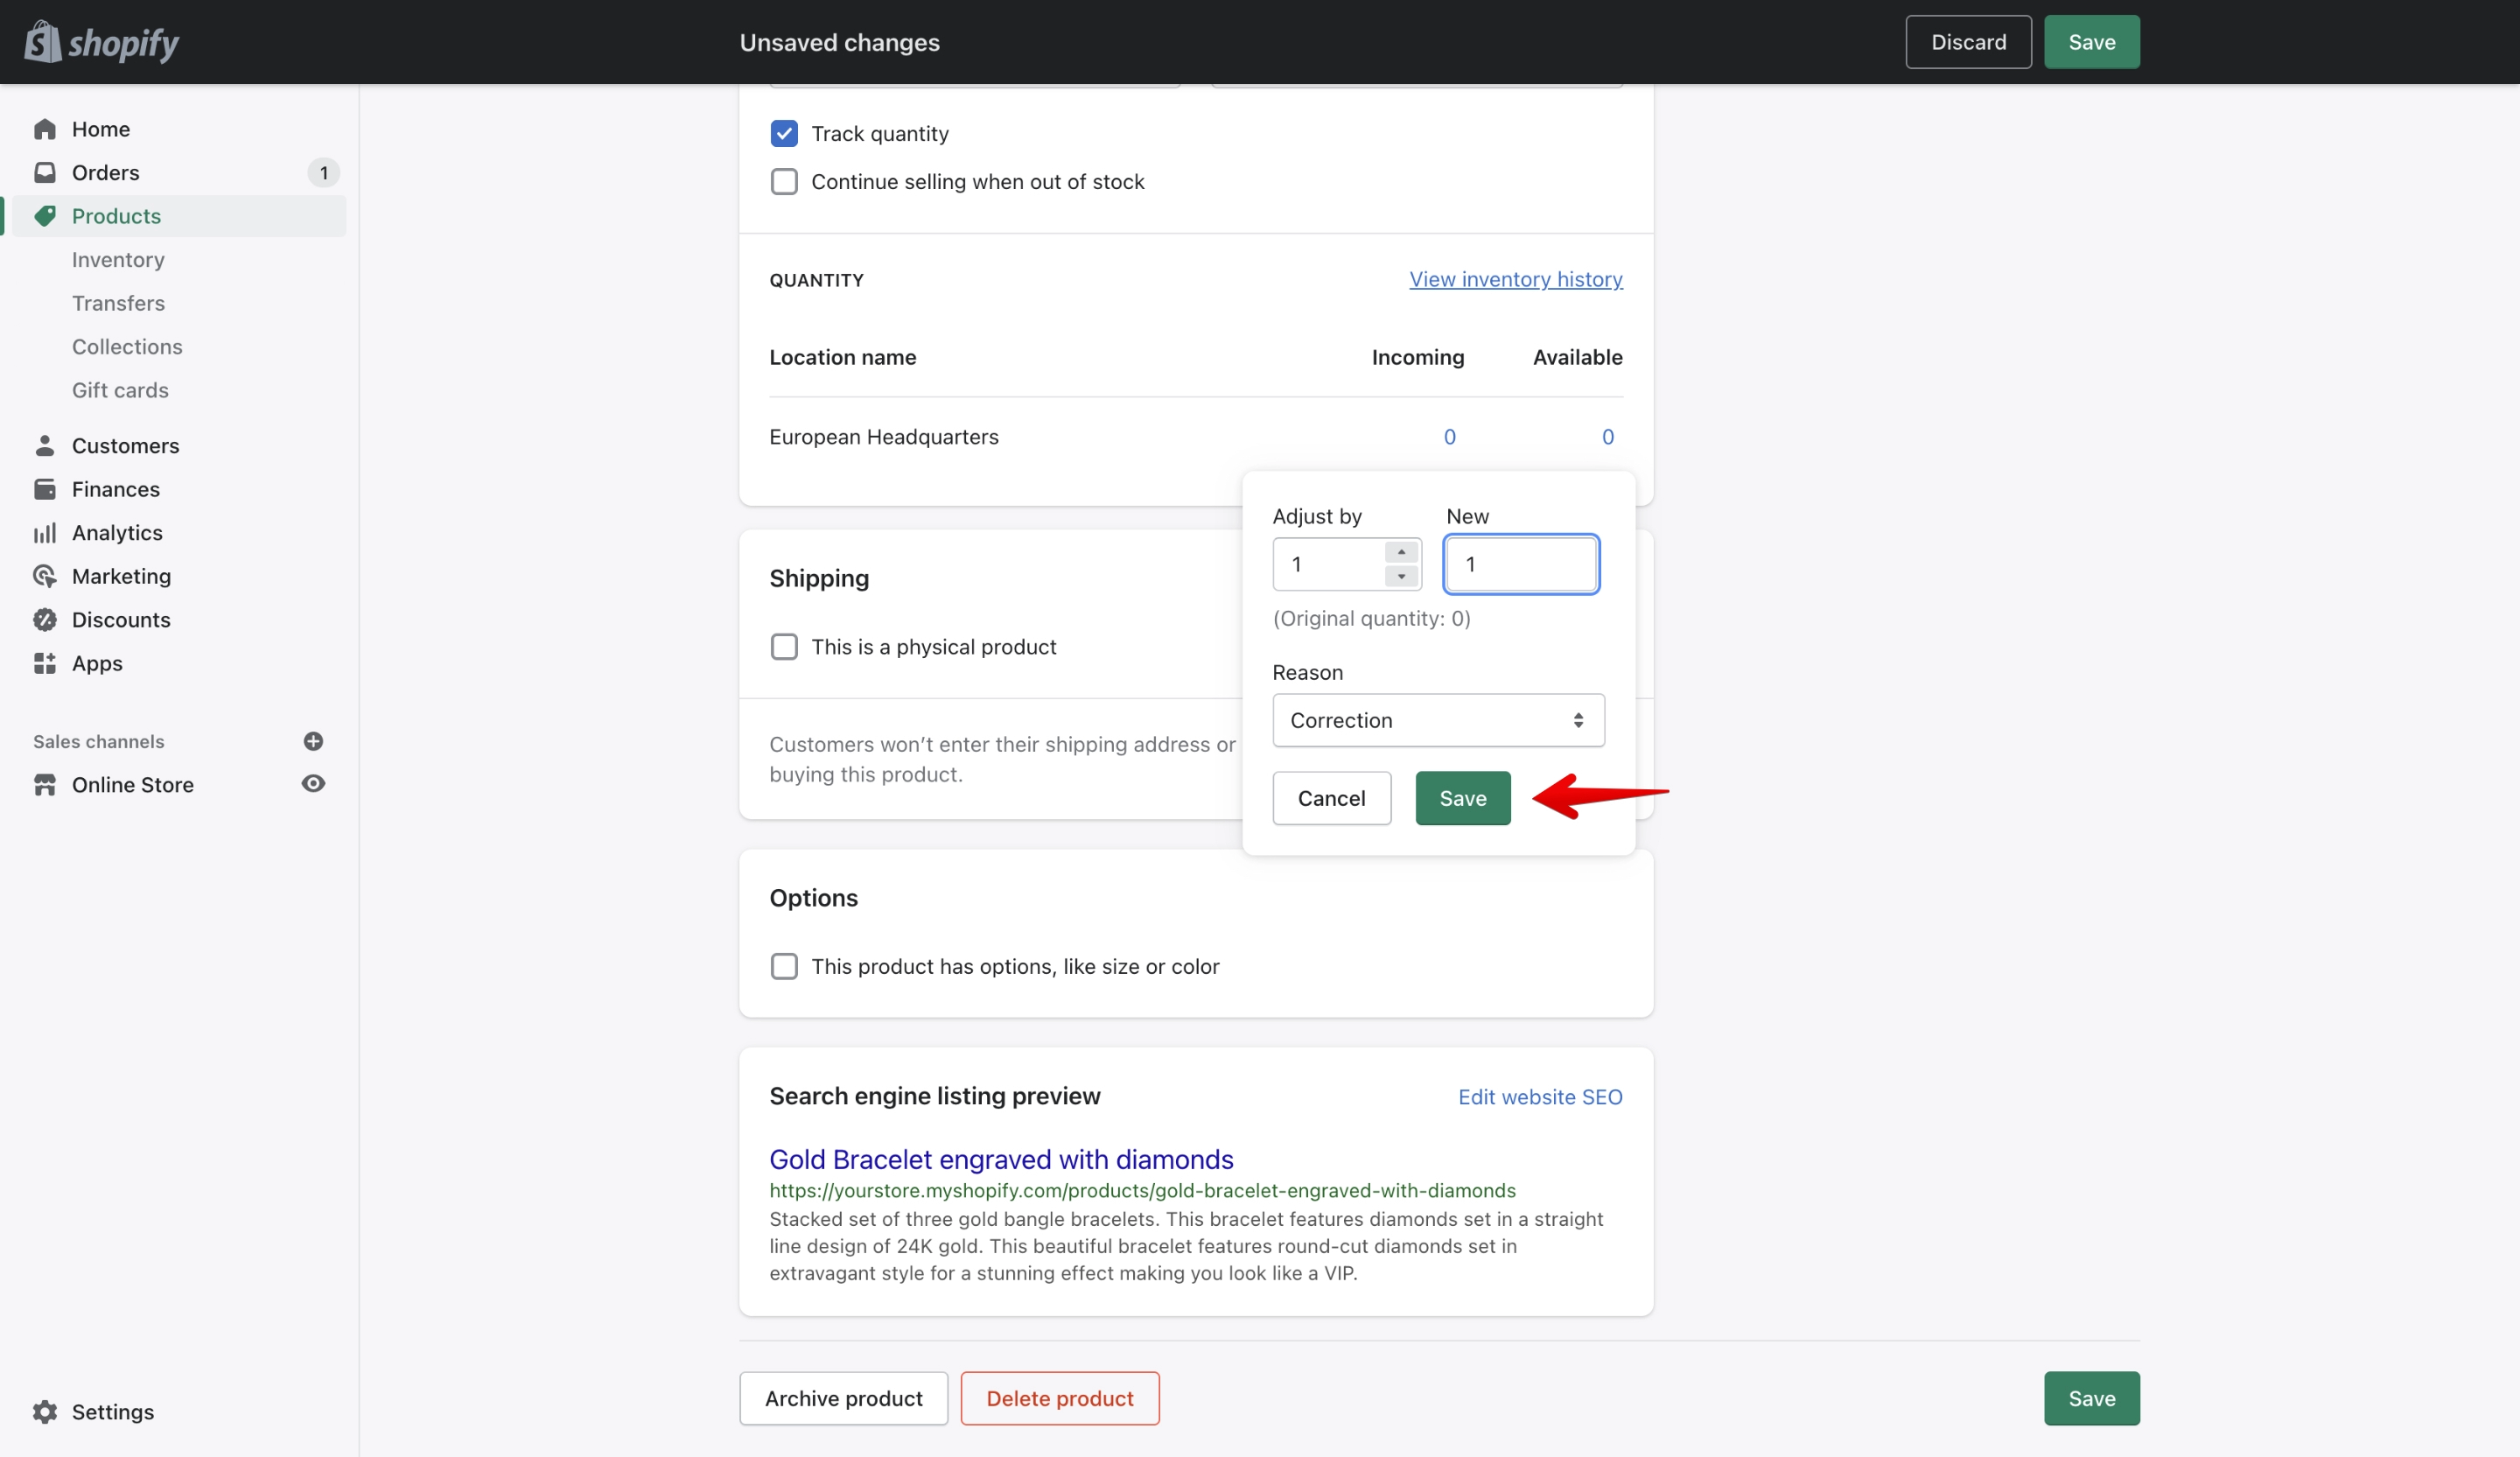Open Settings gear icon
The image size is (2520, 1457).
coord(44,1411)
